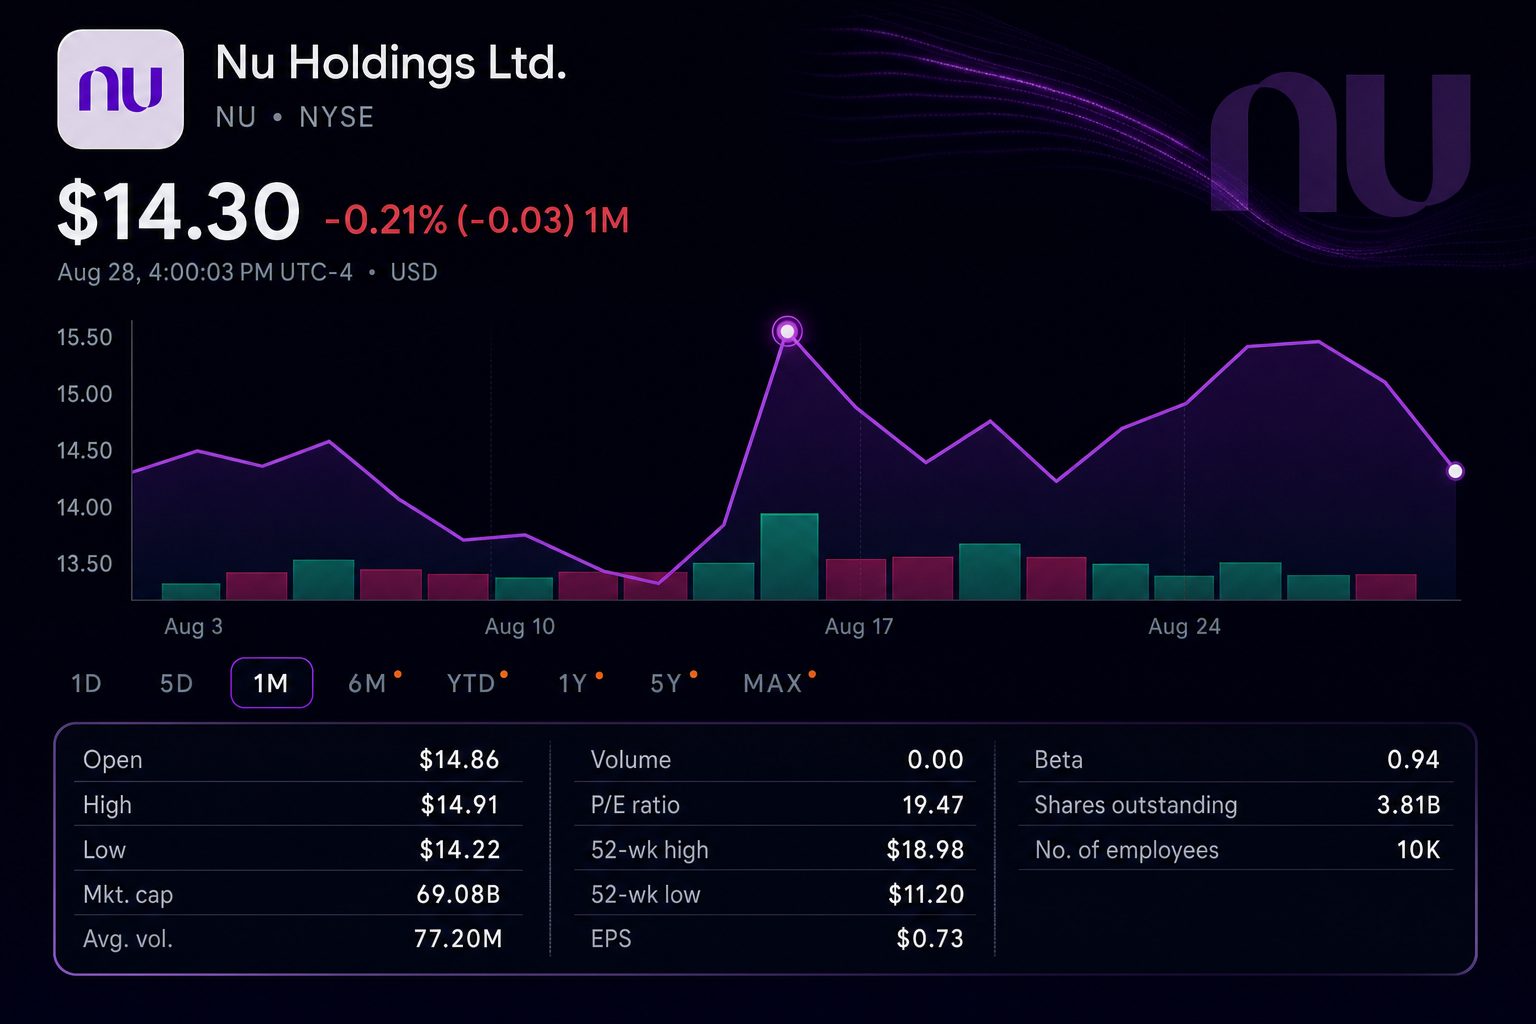1536x1024 pixels.
Task: Click the Volume value 0.00
Action: 935,760
